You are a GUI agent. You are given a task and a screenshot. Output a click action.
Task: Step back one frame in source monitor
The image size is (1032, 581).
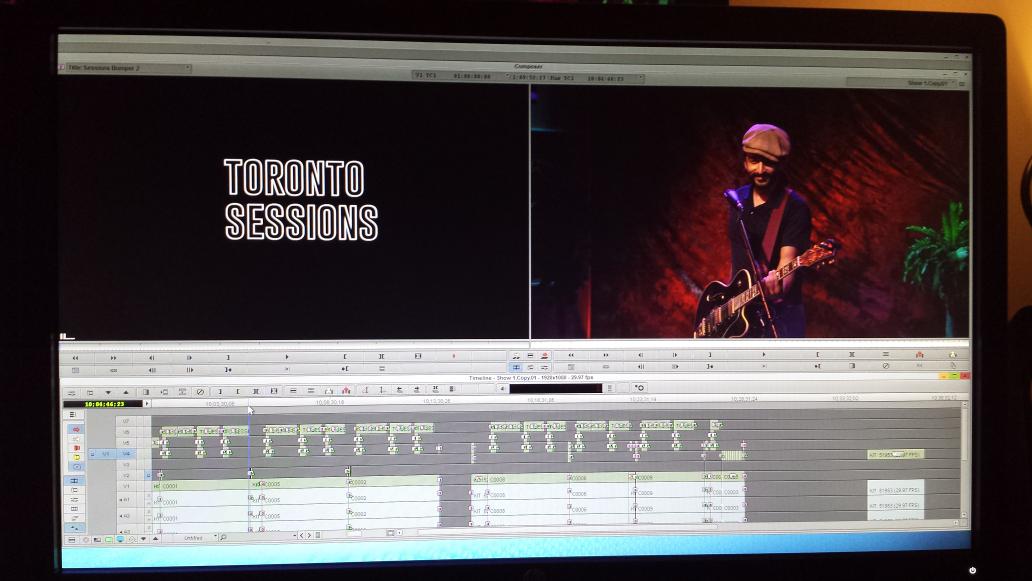click(151, 357)
